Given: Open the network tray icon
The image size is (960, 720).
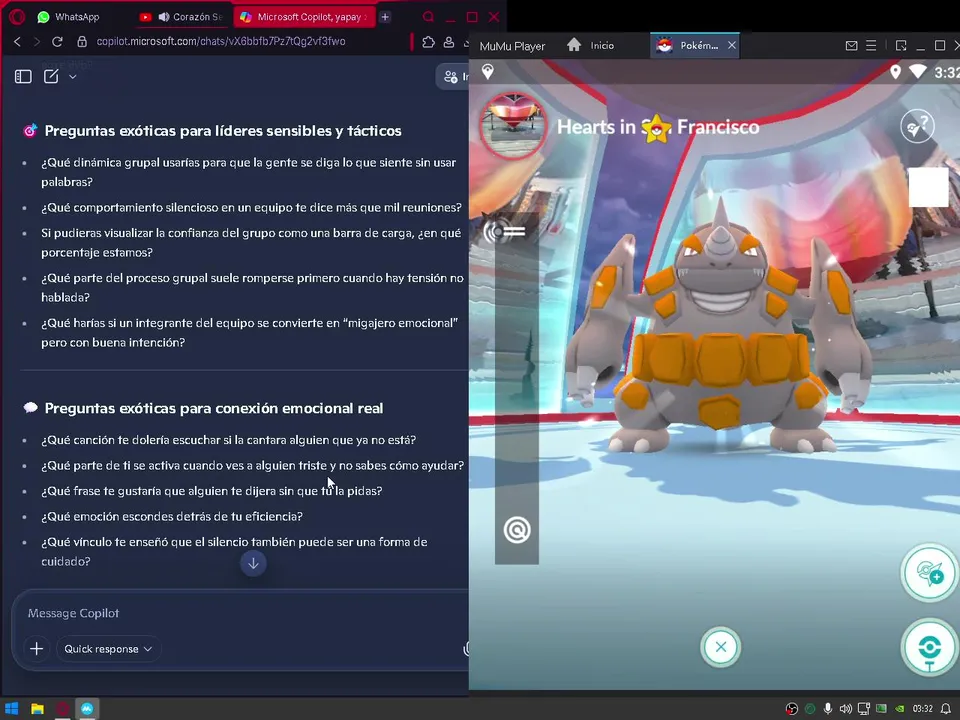Looking at the screenshot, I should [x=864, y=709].
